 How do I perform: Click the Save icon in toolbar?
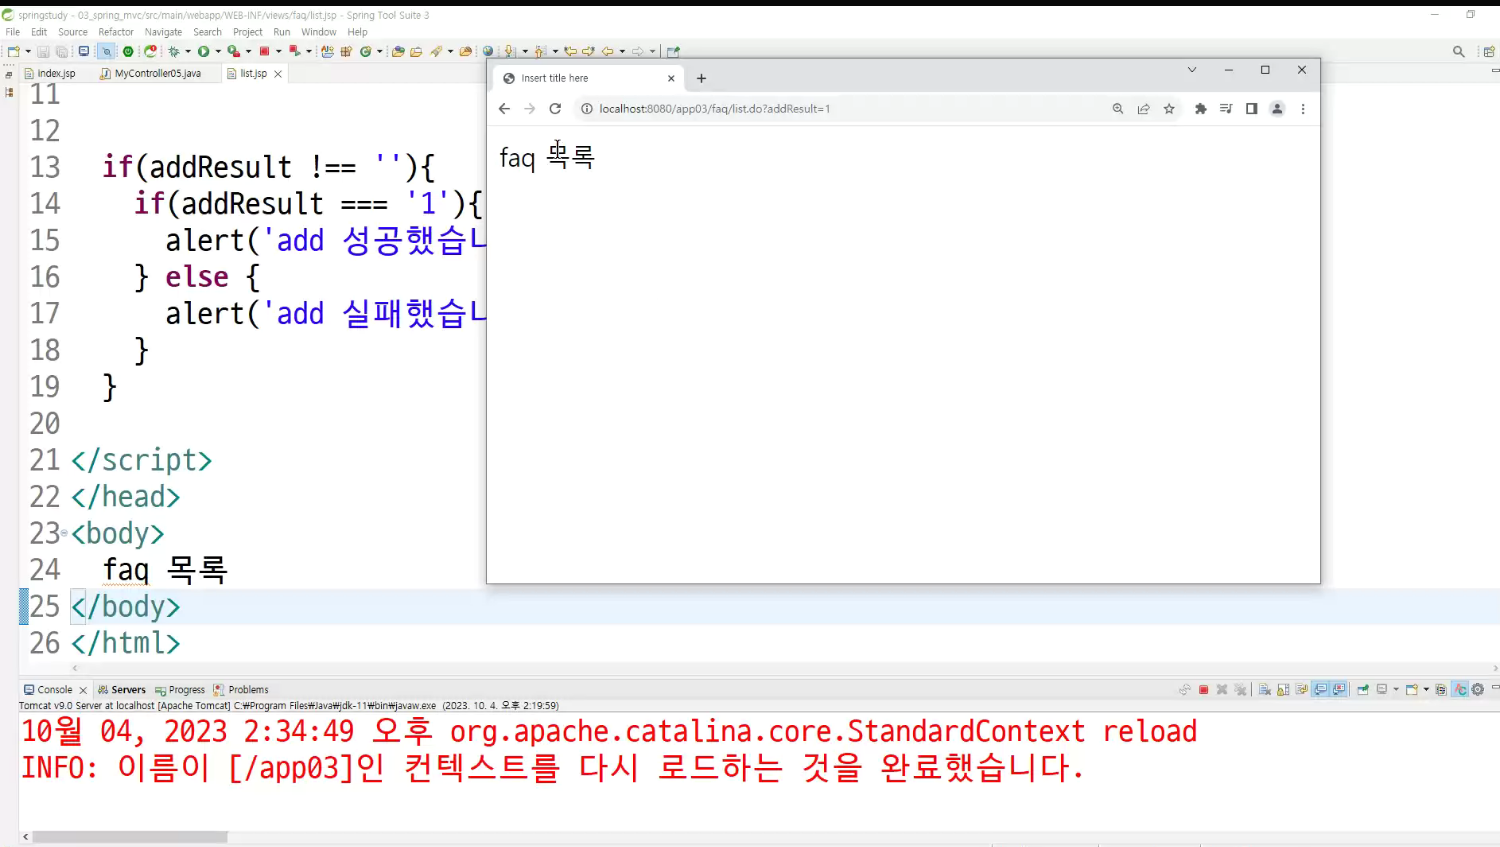[x=43, y=51]
